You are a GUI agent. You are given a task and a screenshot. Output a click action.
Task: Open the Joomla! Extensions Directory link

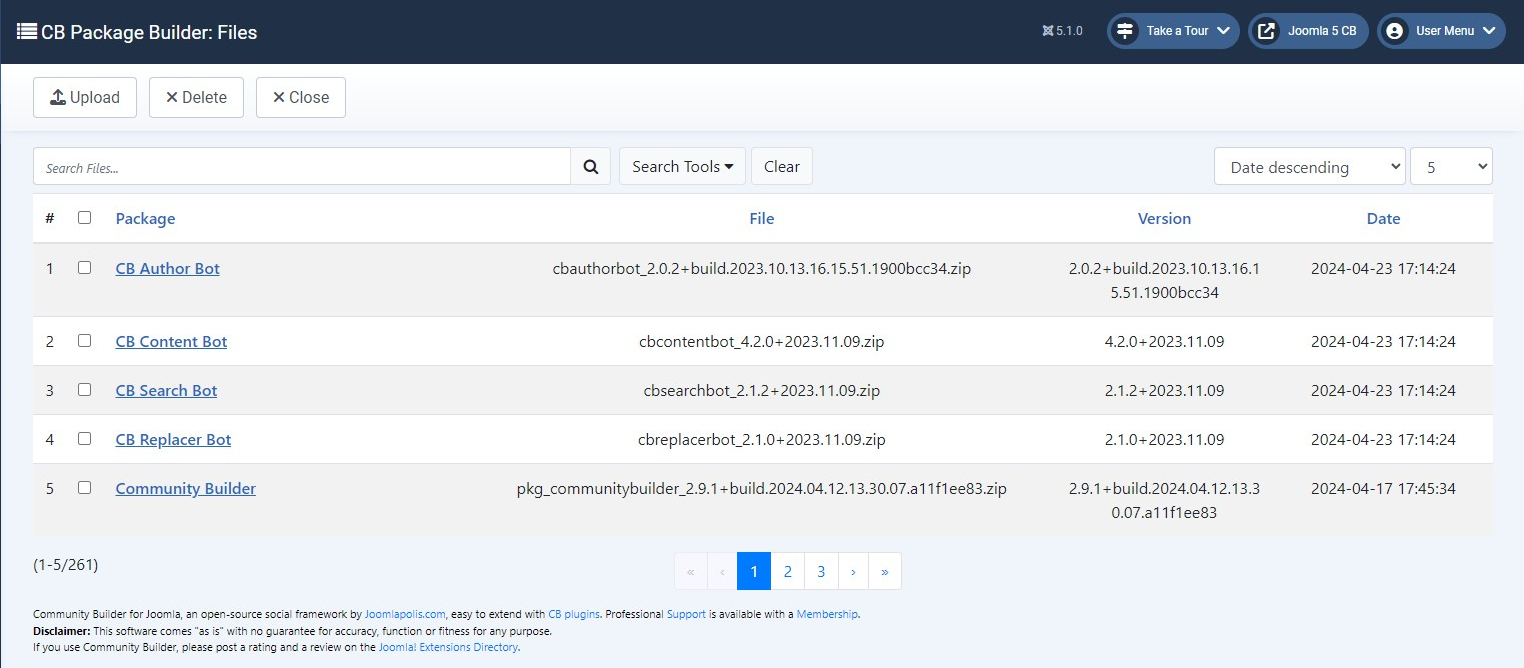(x=448, y=647)
